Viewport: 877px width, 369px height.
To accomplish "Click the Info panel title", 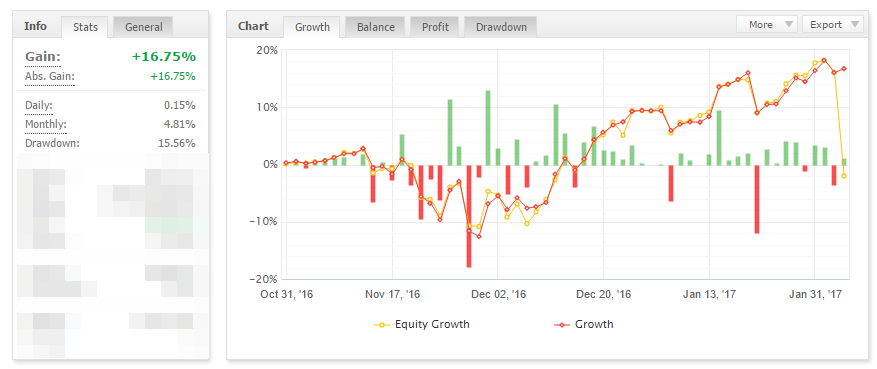I will point(36,26).
